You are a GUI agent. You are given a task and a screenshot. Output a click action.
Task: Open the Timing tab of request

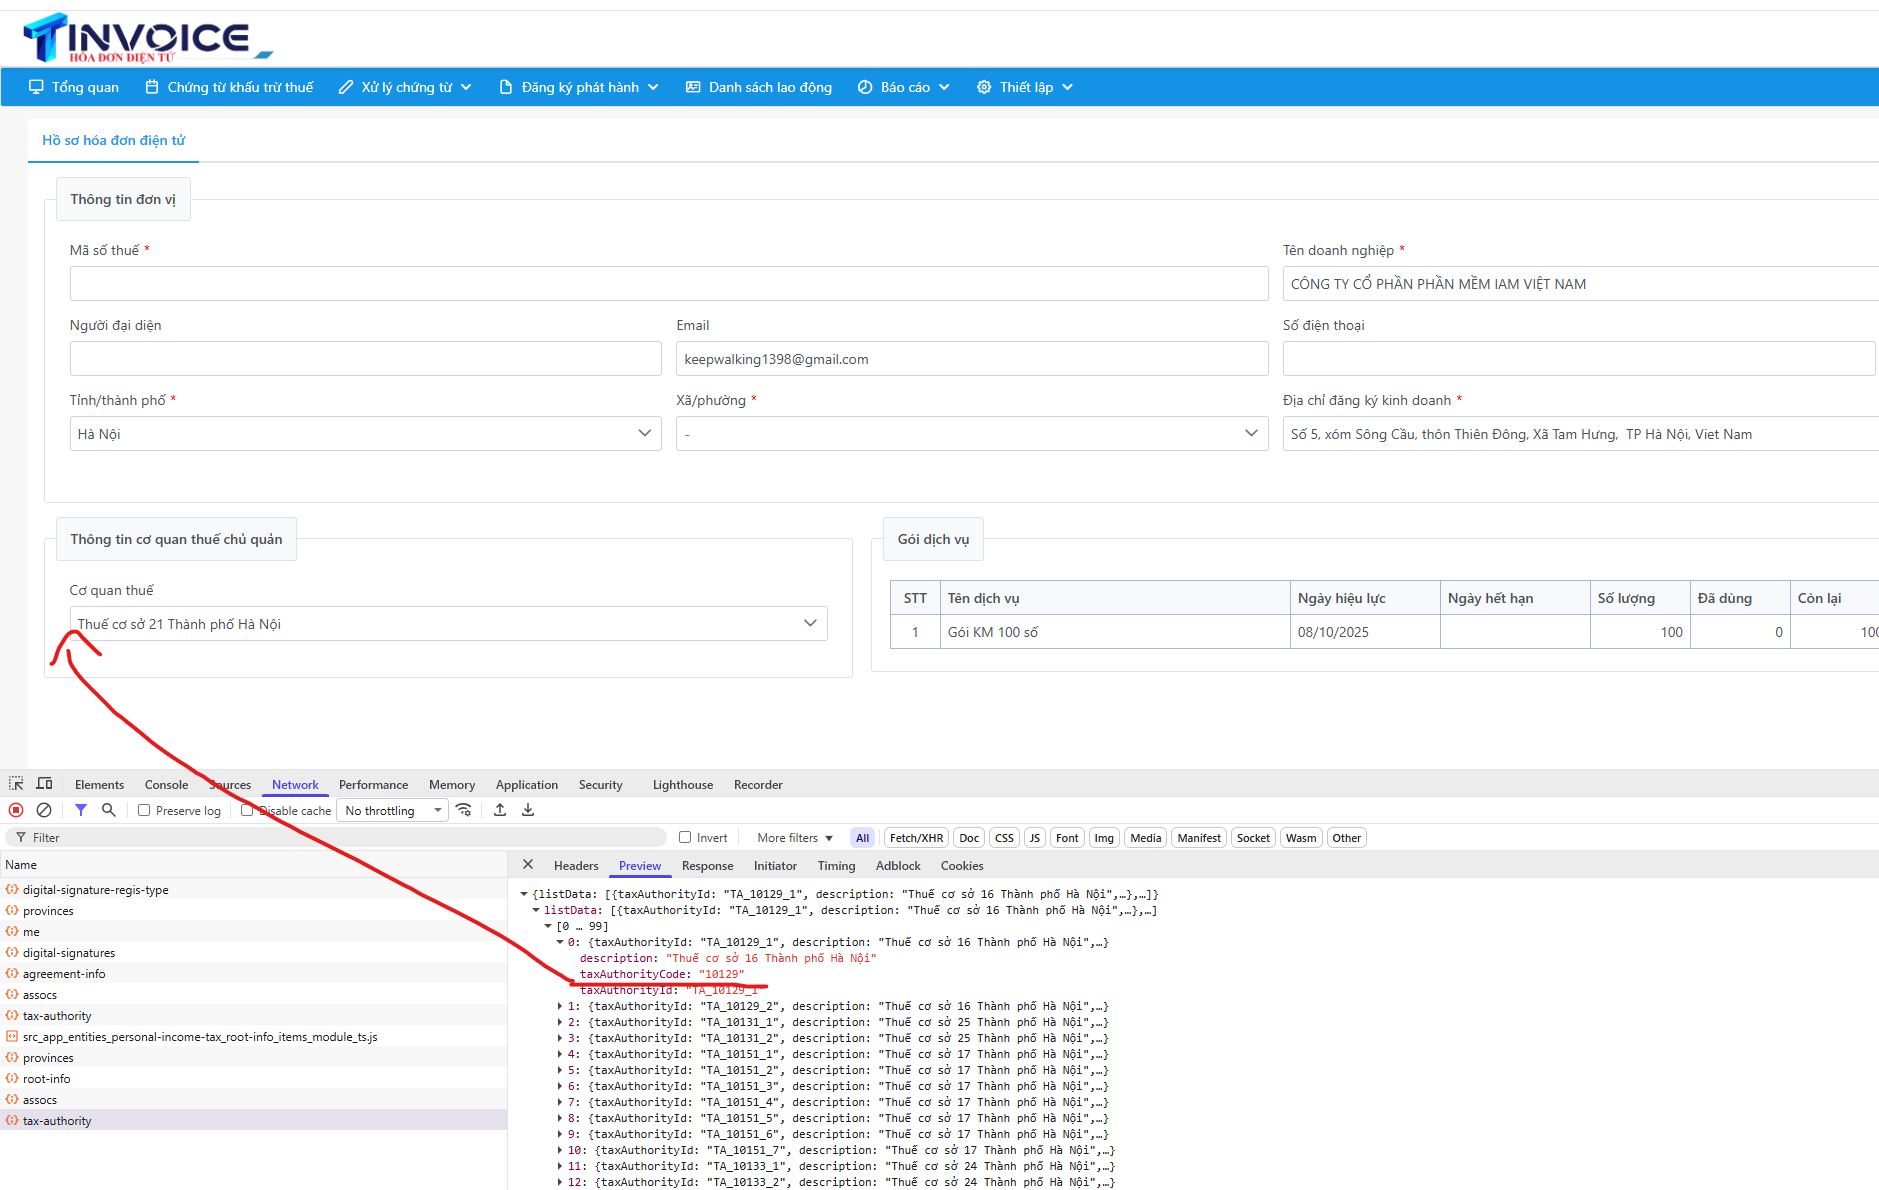[x=836, y=866]
